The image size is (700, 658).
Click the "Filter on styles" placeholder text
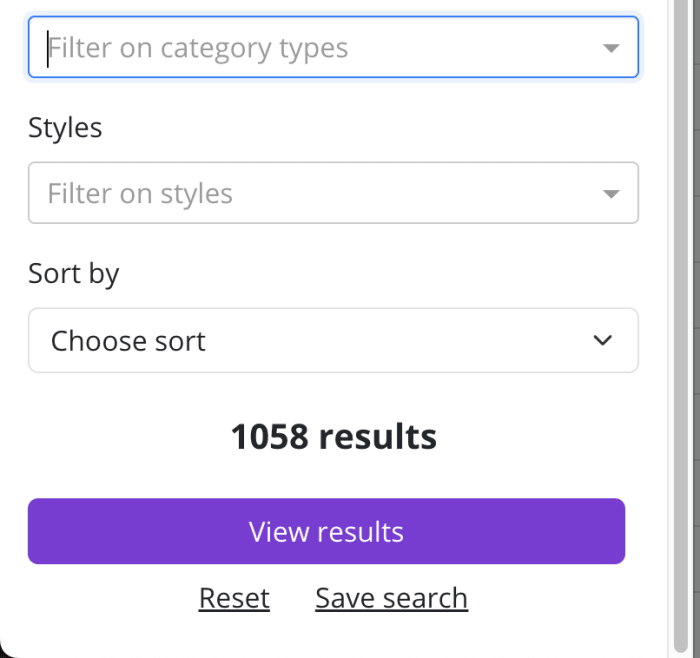(140, 194)
